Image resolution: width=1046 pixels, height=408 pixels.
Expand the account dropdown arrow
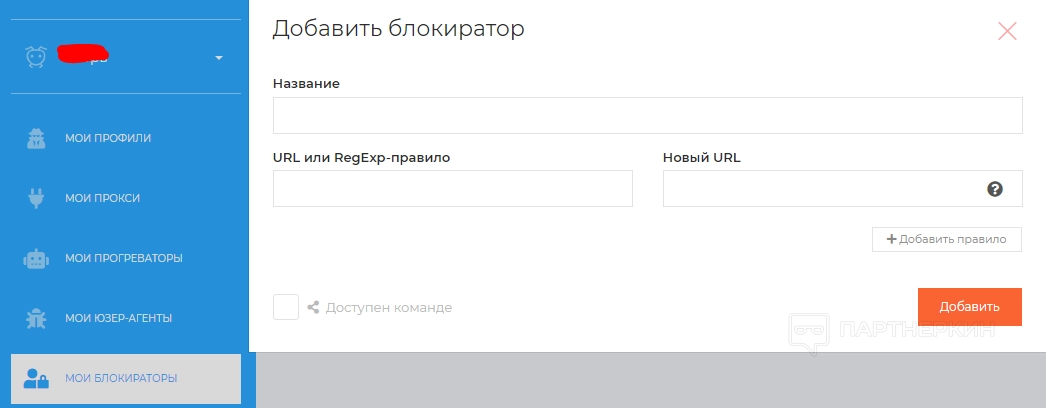[219, 58]
